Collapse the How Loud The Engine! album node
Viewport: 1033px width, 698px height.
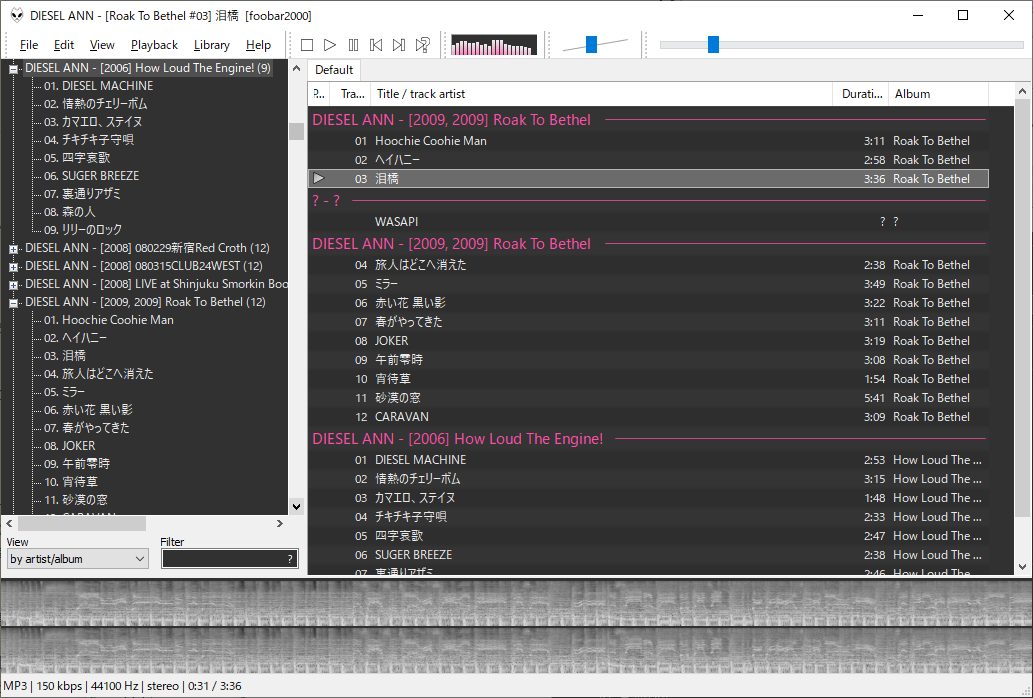tap(12, 68)
